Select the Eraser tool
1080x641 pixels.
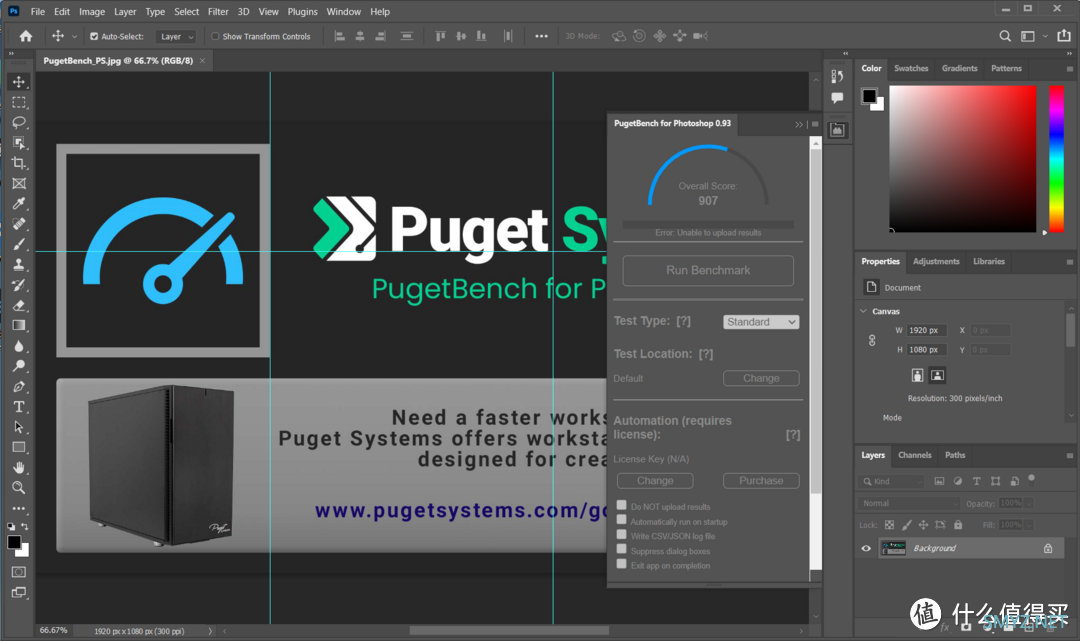[19, 306]
